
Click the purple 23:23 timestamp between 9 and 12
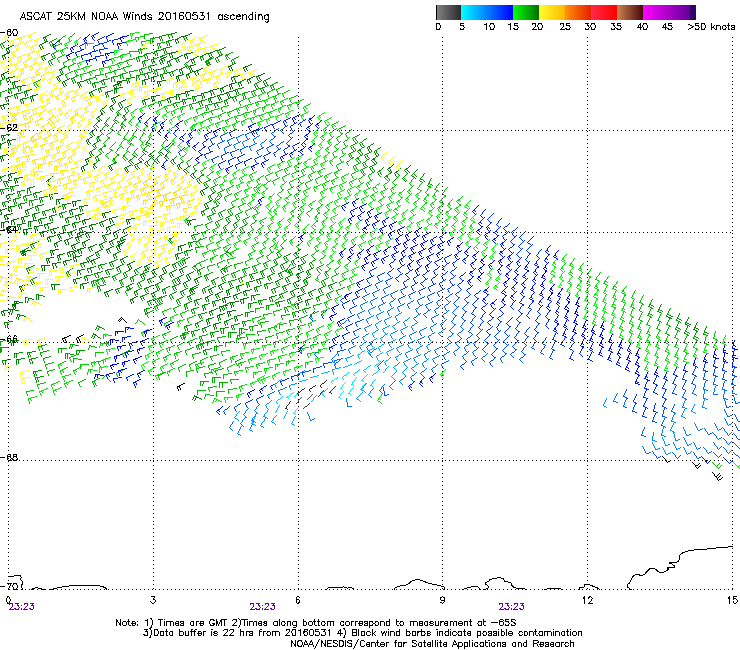pyautogui.click(x=511, y=607)
